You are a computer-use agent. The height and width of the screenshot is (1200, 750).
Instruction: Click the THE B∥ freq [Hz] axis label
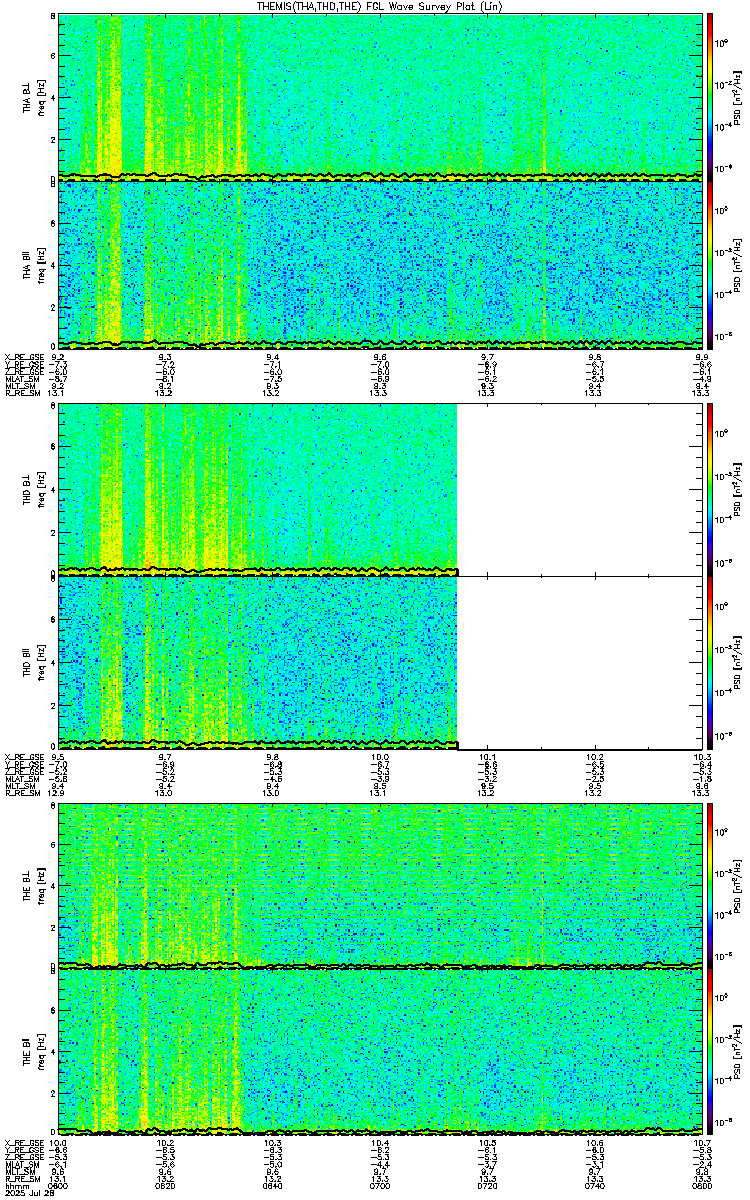41,1052
